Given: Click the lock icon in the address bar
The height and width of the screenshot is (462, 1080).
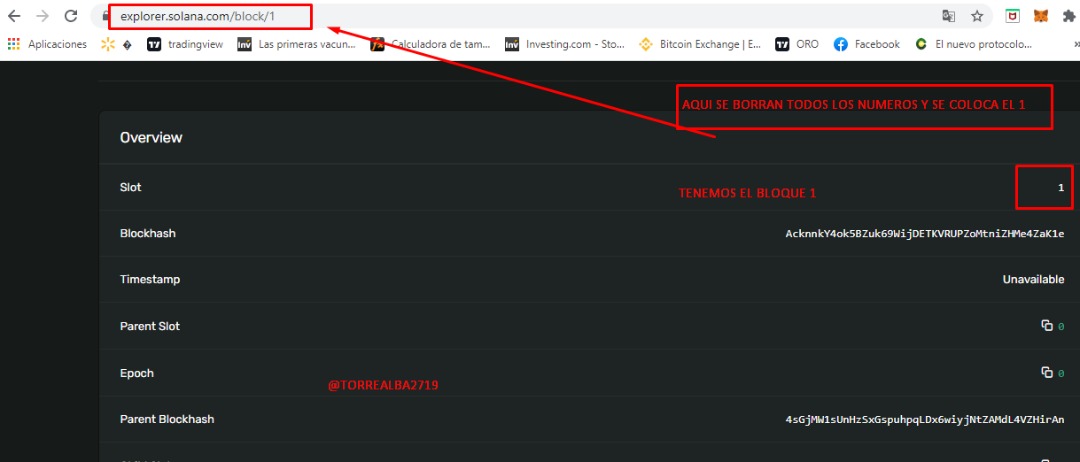Looking at the screenshot, I should (x=105, y=16).
